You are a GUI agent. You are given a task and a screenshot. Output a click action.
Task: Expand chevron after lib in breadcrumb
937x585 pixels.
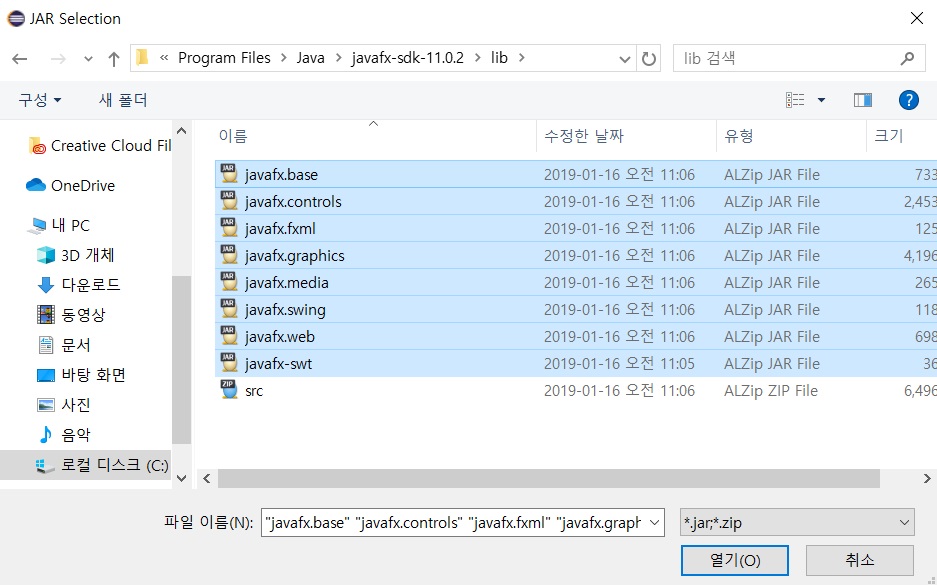[x=522, y=58]
